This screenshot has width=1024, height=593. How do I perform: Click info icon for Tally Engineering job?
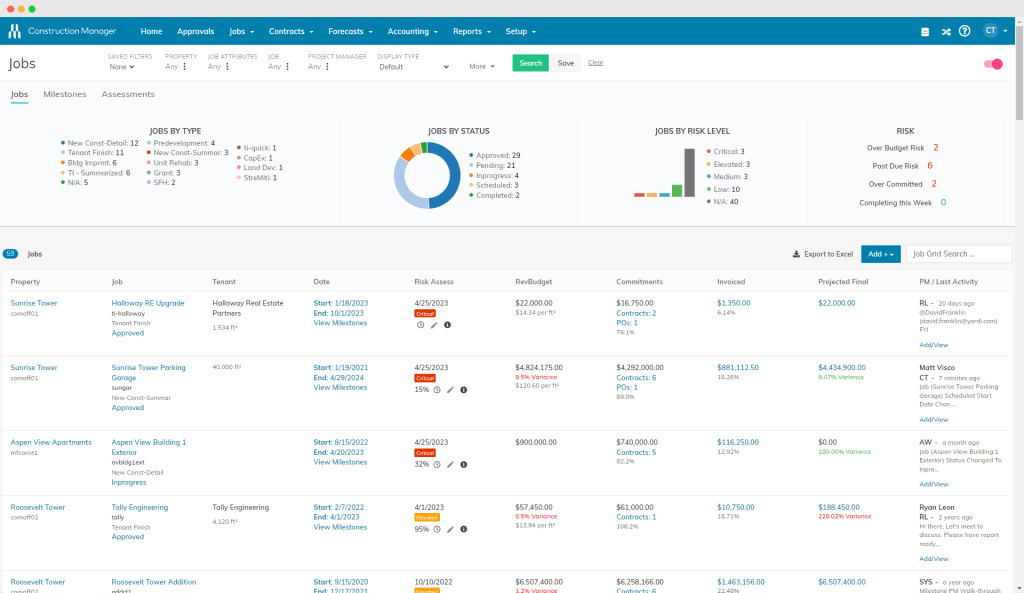(464, 529)
